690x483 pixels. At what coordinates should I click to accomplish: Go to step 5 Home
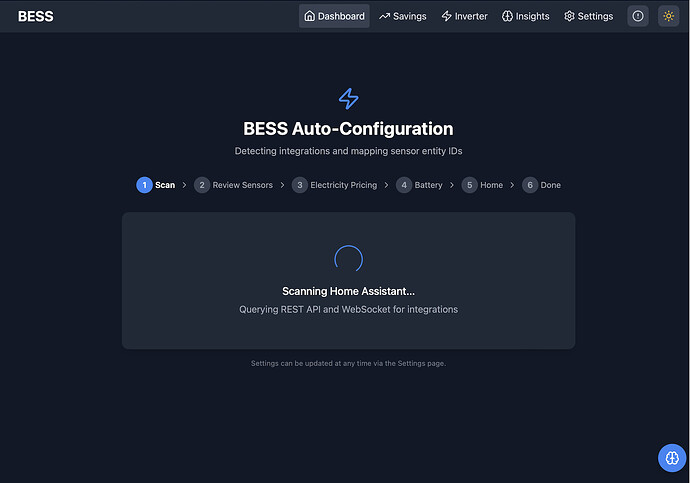(x=482, y=185)
